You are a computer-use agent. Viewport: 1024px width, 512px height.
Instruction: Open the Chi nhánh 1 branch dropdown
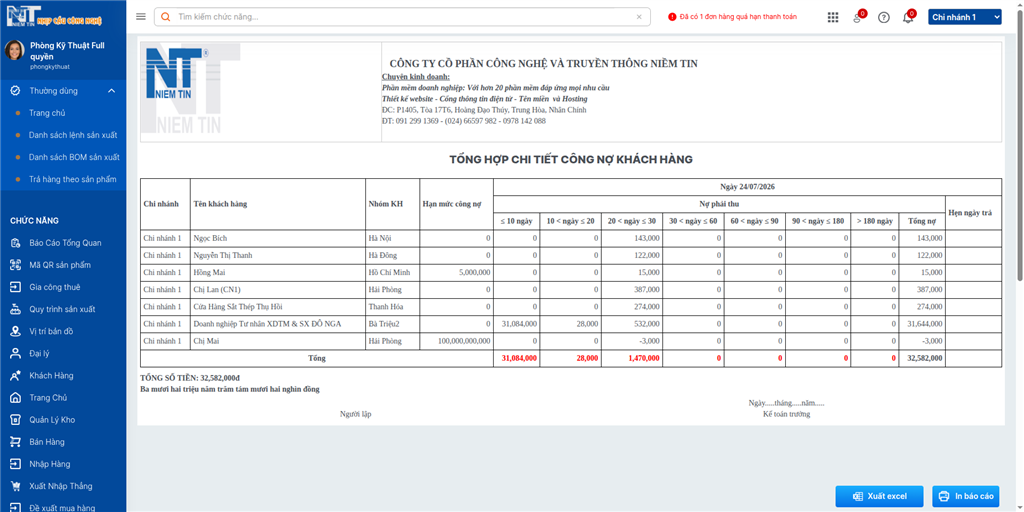click(965, 17)
